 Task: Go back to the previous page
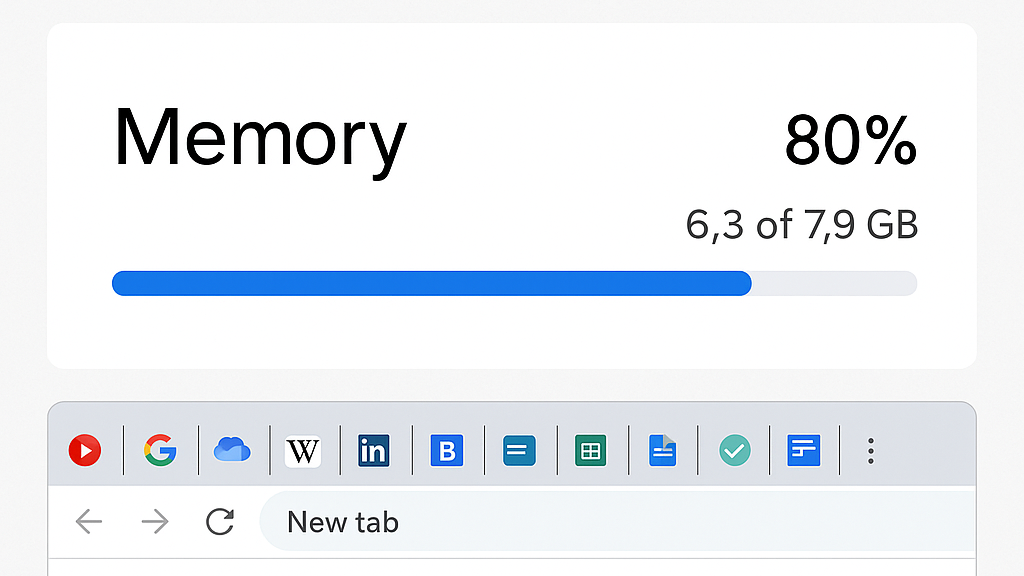(x=88, y=521)
